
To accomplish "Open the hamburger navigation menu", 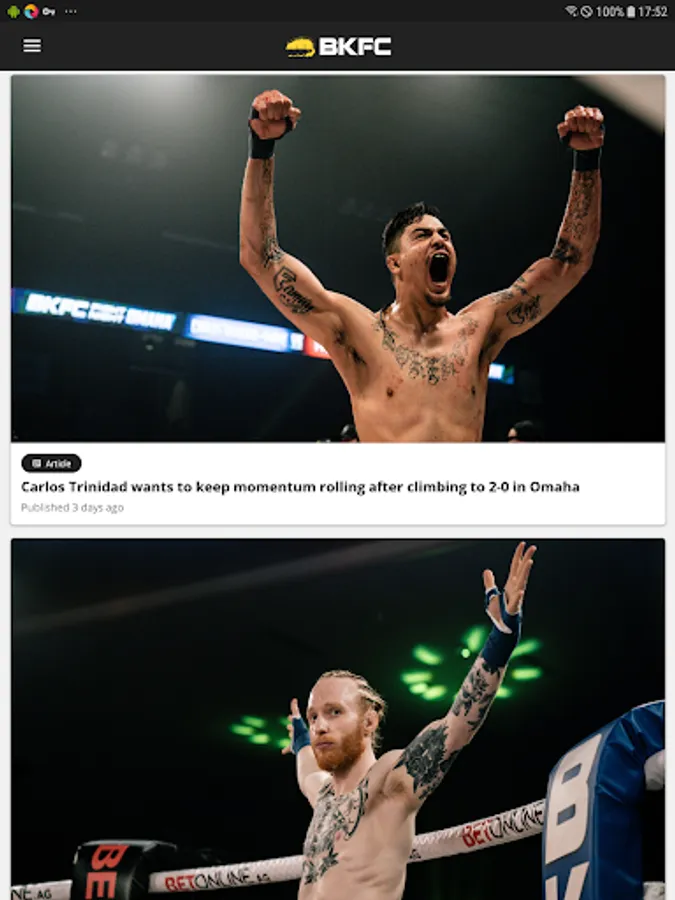I will [x=32, y=45].
